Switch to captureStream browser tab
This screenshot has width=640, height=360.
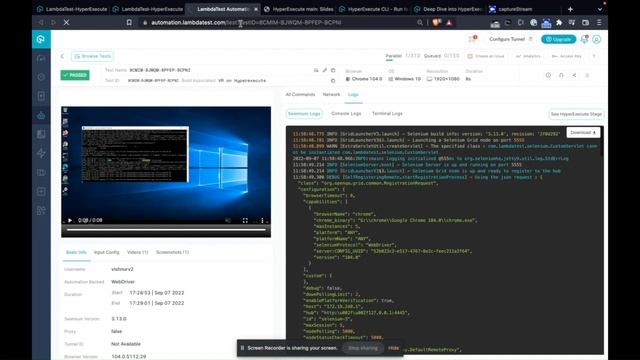(522, 9)
